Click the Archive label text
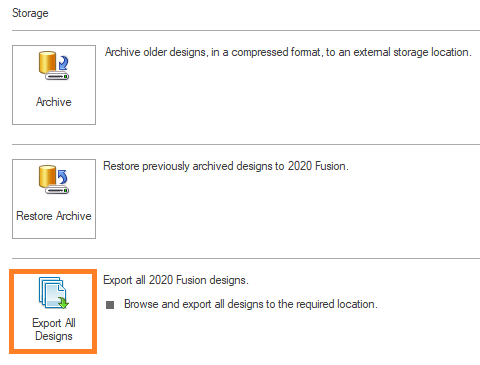The width and height of the screenshot is (480, 365). (x=54, y=102)
